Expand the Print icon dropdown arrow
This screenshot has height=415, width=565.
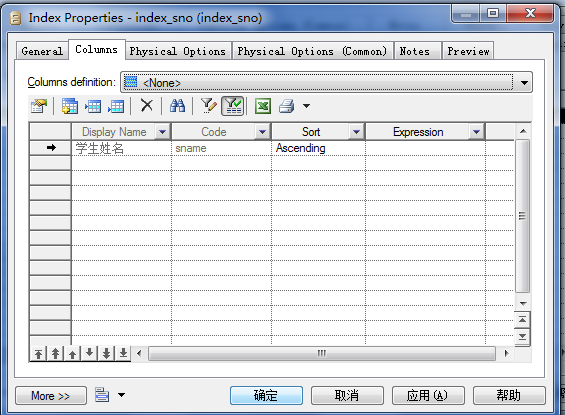pyautogui.click(x=306, y=106)
